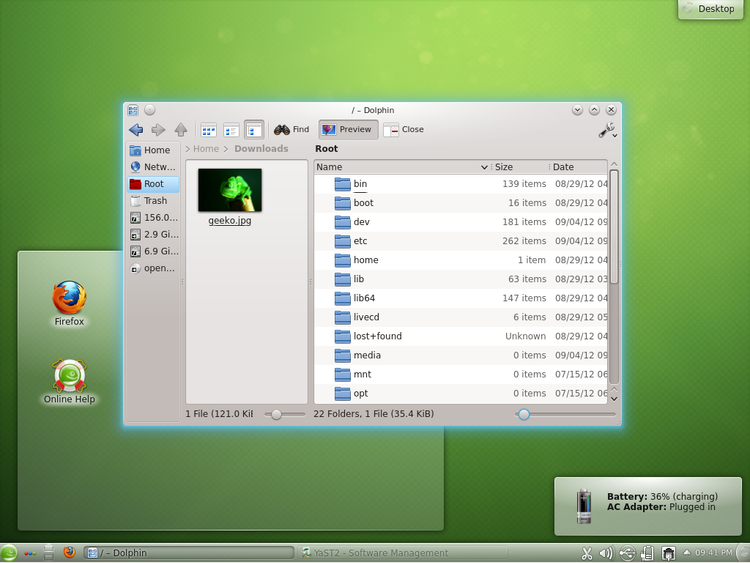Sort by the Name column header
The height and width of the screenshot is (563, 750).
click(x=400, y=167)
